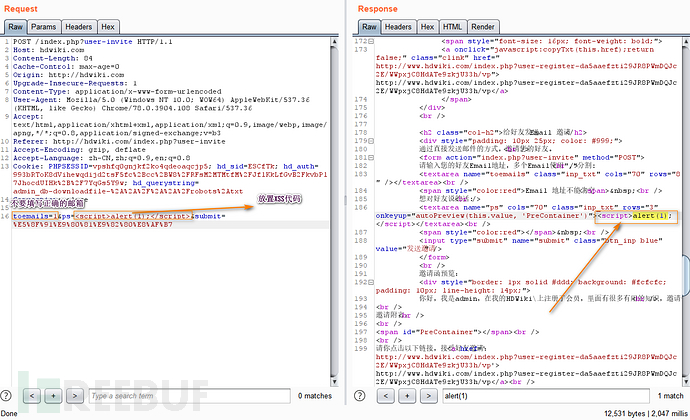Open the Request Params tab
690x420 pixels.
44,27
